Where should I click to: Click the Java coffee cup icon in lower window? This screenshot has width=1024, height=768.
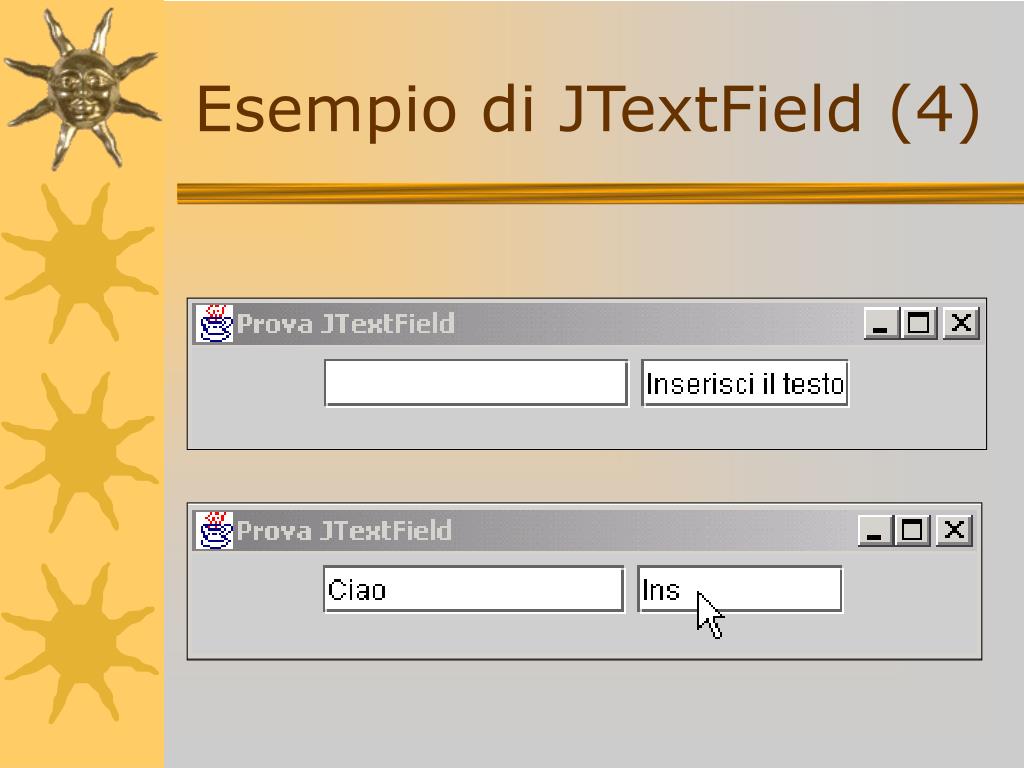(214, 530)
